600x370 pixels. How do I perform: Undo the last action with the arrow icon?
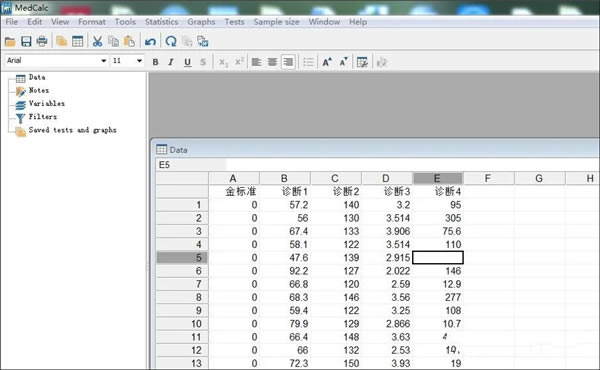pyautogui.click(x=150, y=41)
